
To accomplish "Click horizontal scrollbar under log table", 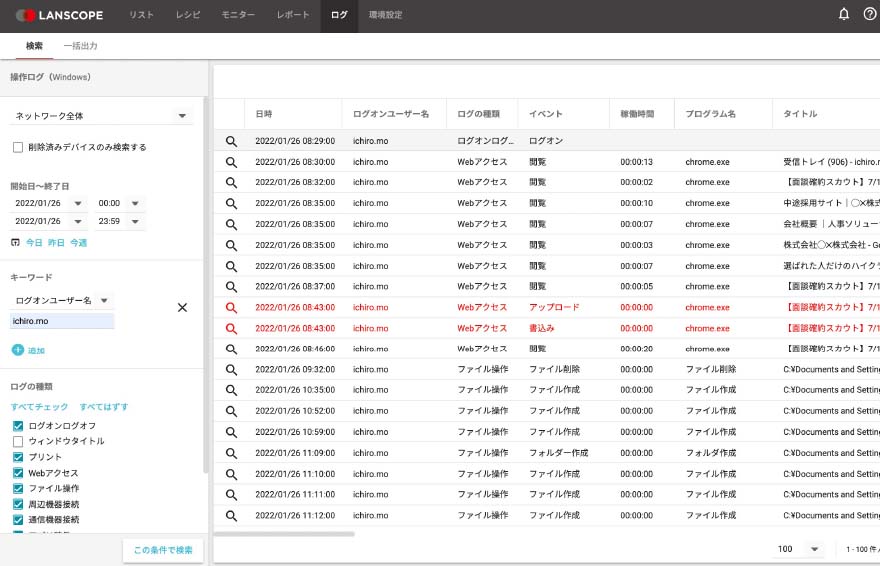I will click(x=285, y=534).
